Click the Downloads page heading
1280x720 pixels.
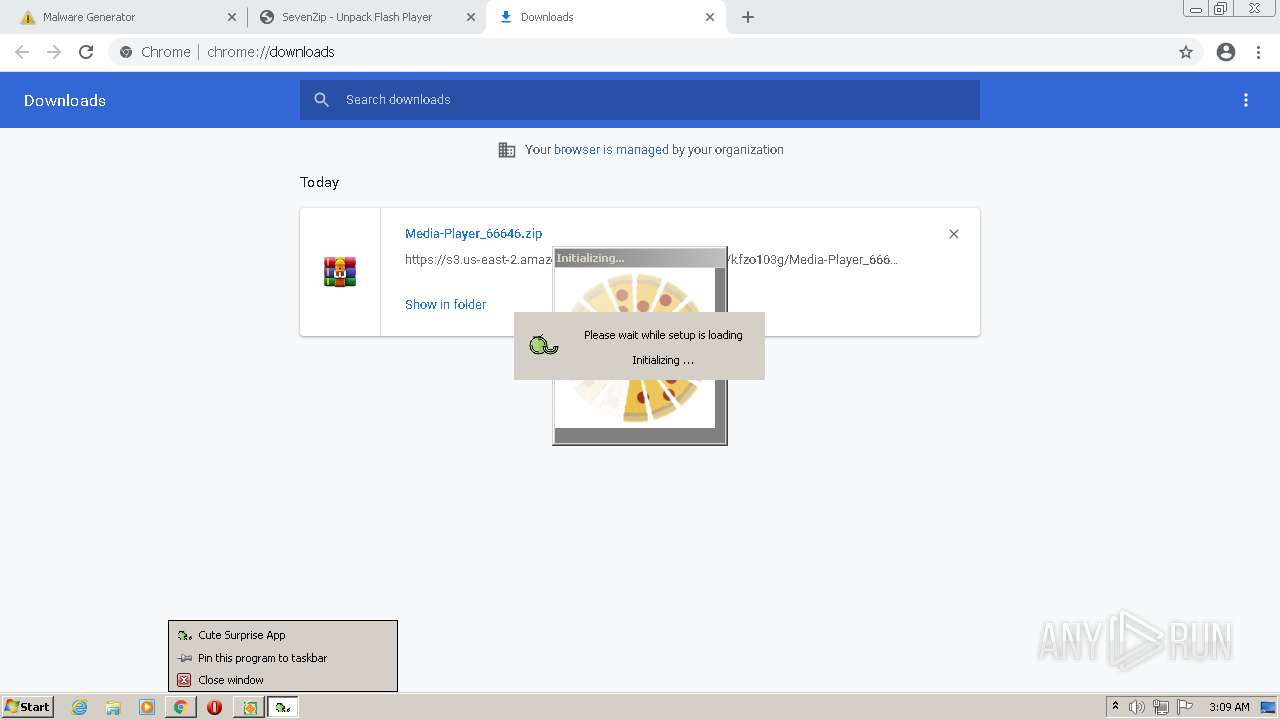click(65, 100)
